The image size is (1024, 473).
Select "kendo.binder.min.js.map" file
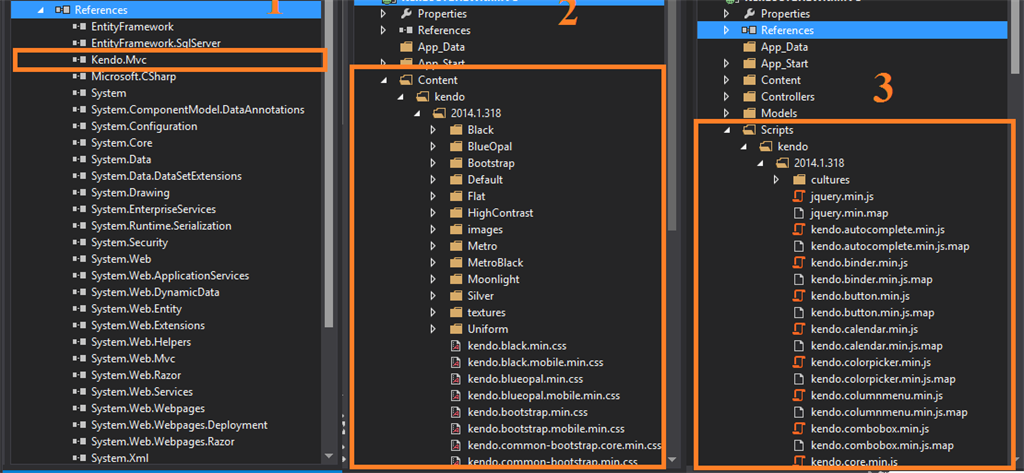tap(871, 279)
